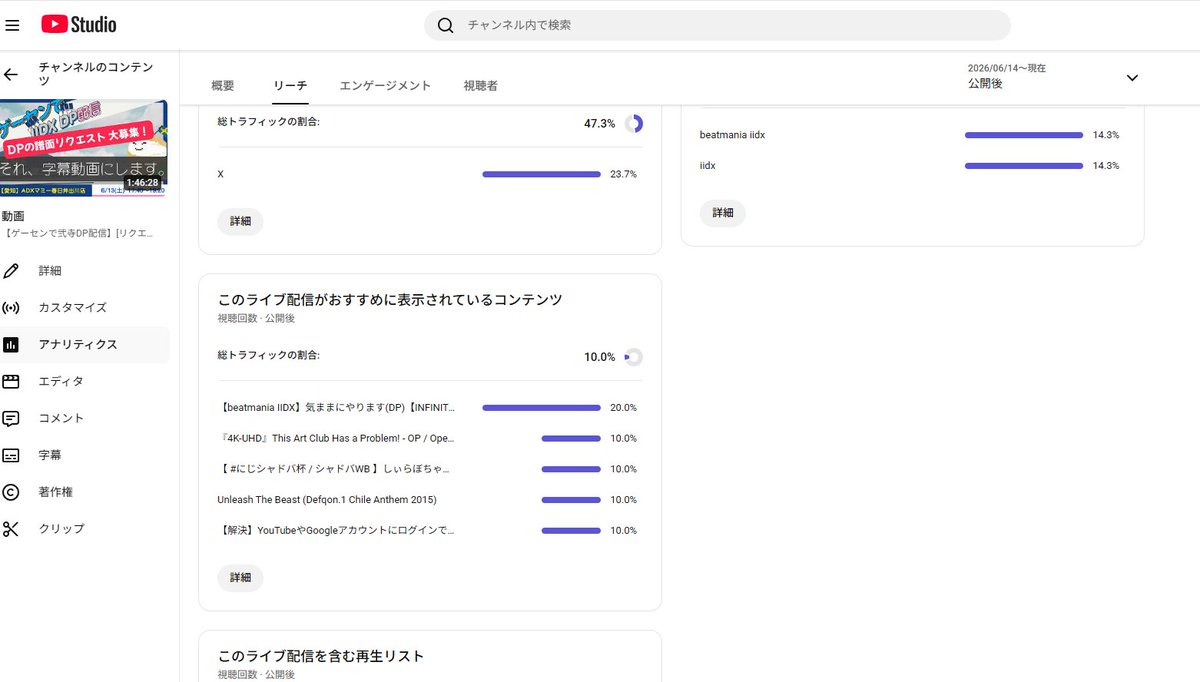
Task: Click the 47.3% total traffic value
Action: tap(600, 123)
